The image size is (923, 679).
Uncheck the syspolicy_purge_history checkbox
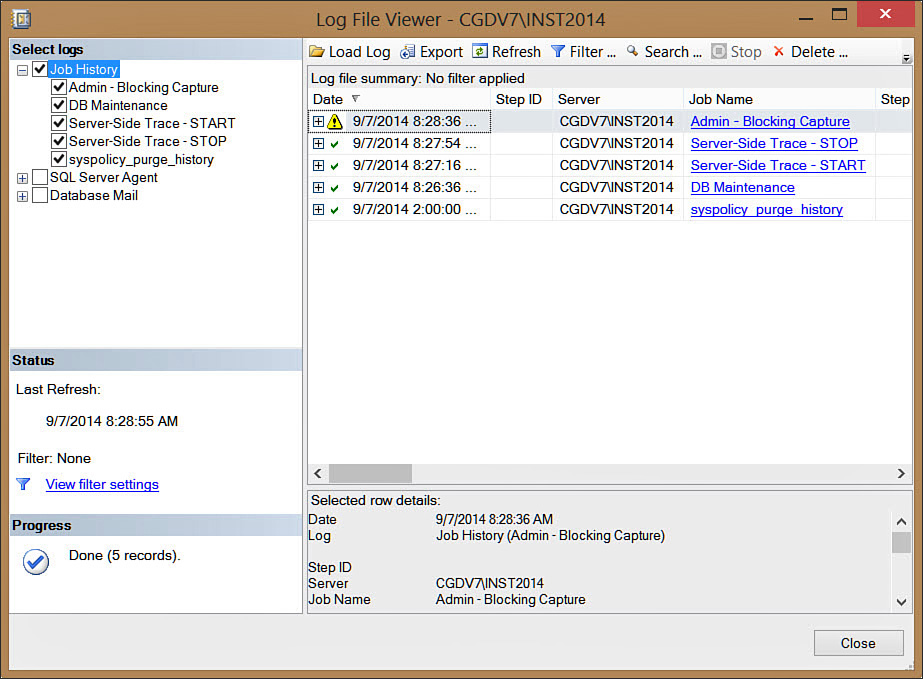pyautogui.click(x=59, y=160)
